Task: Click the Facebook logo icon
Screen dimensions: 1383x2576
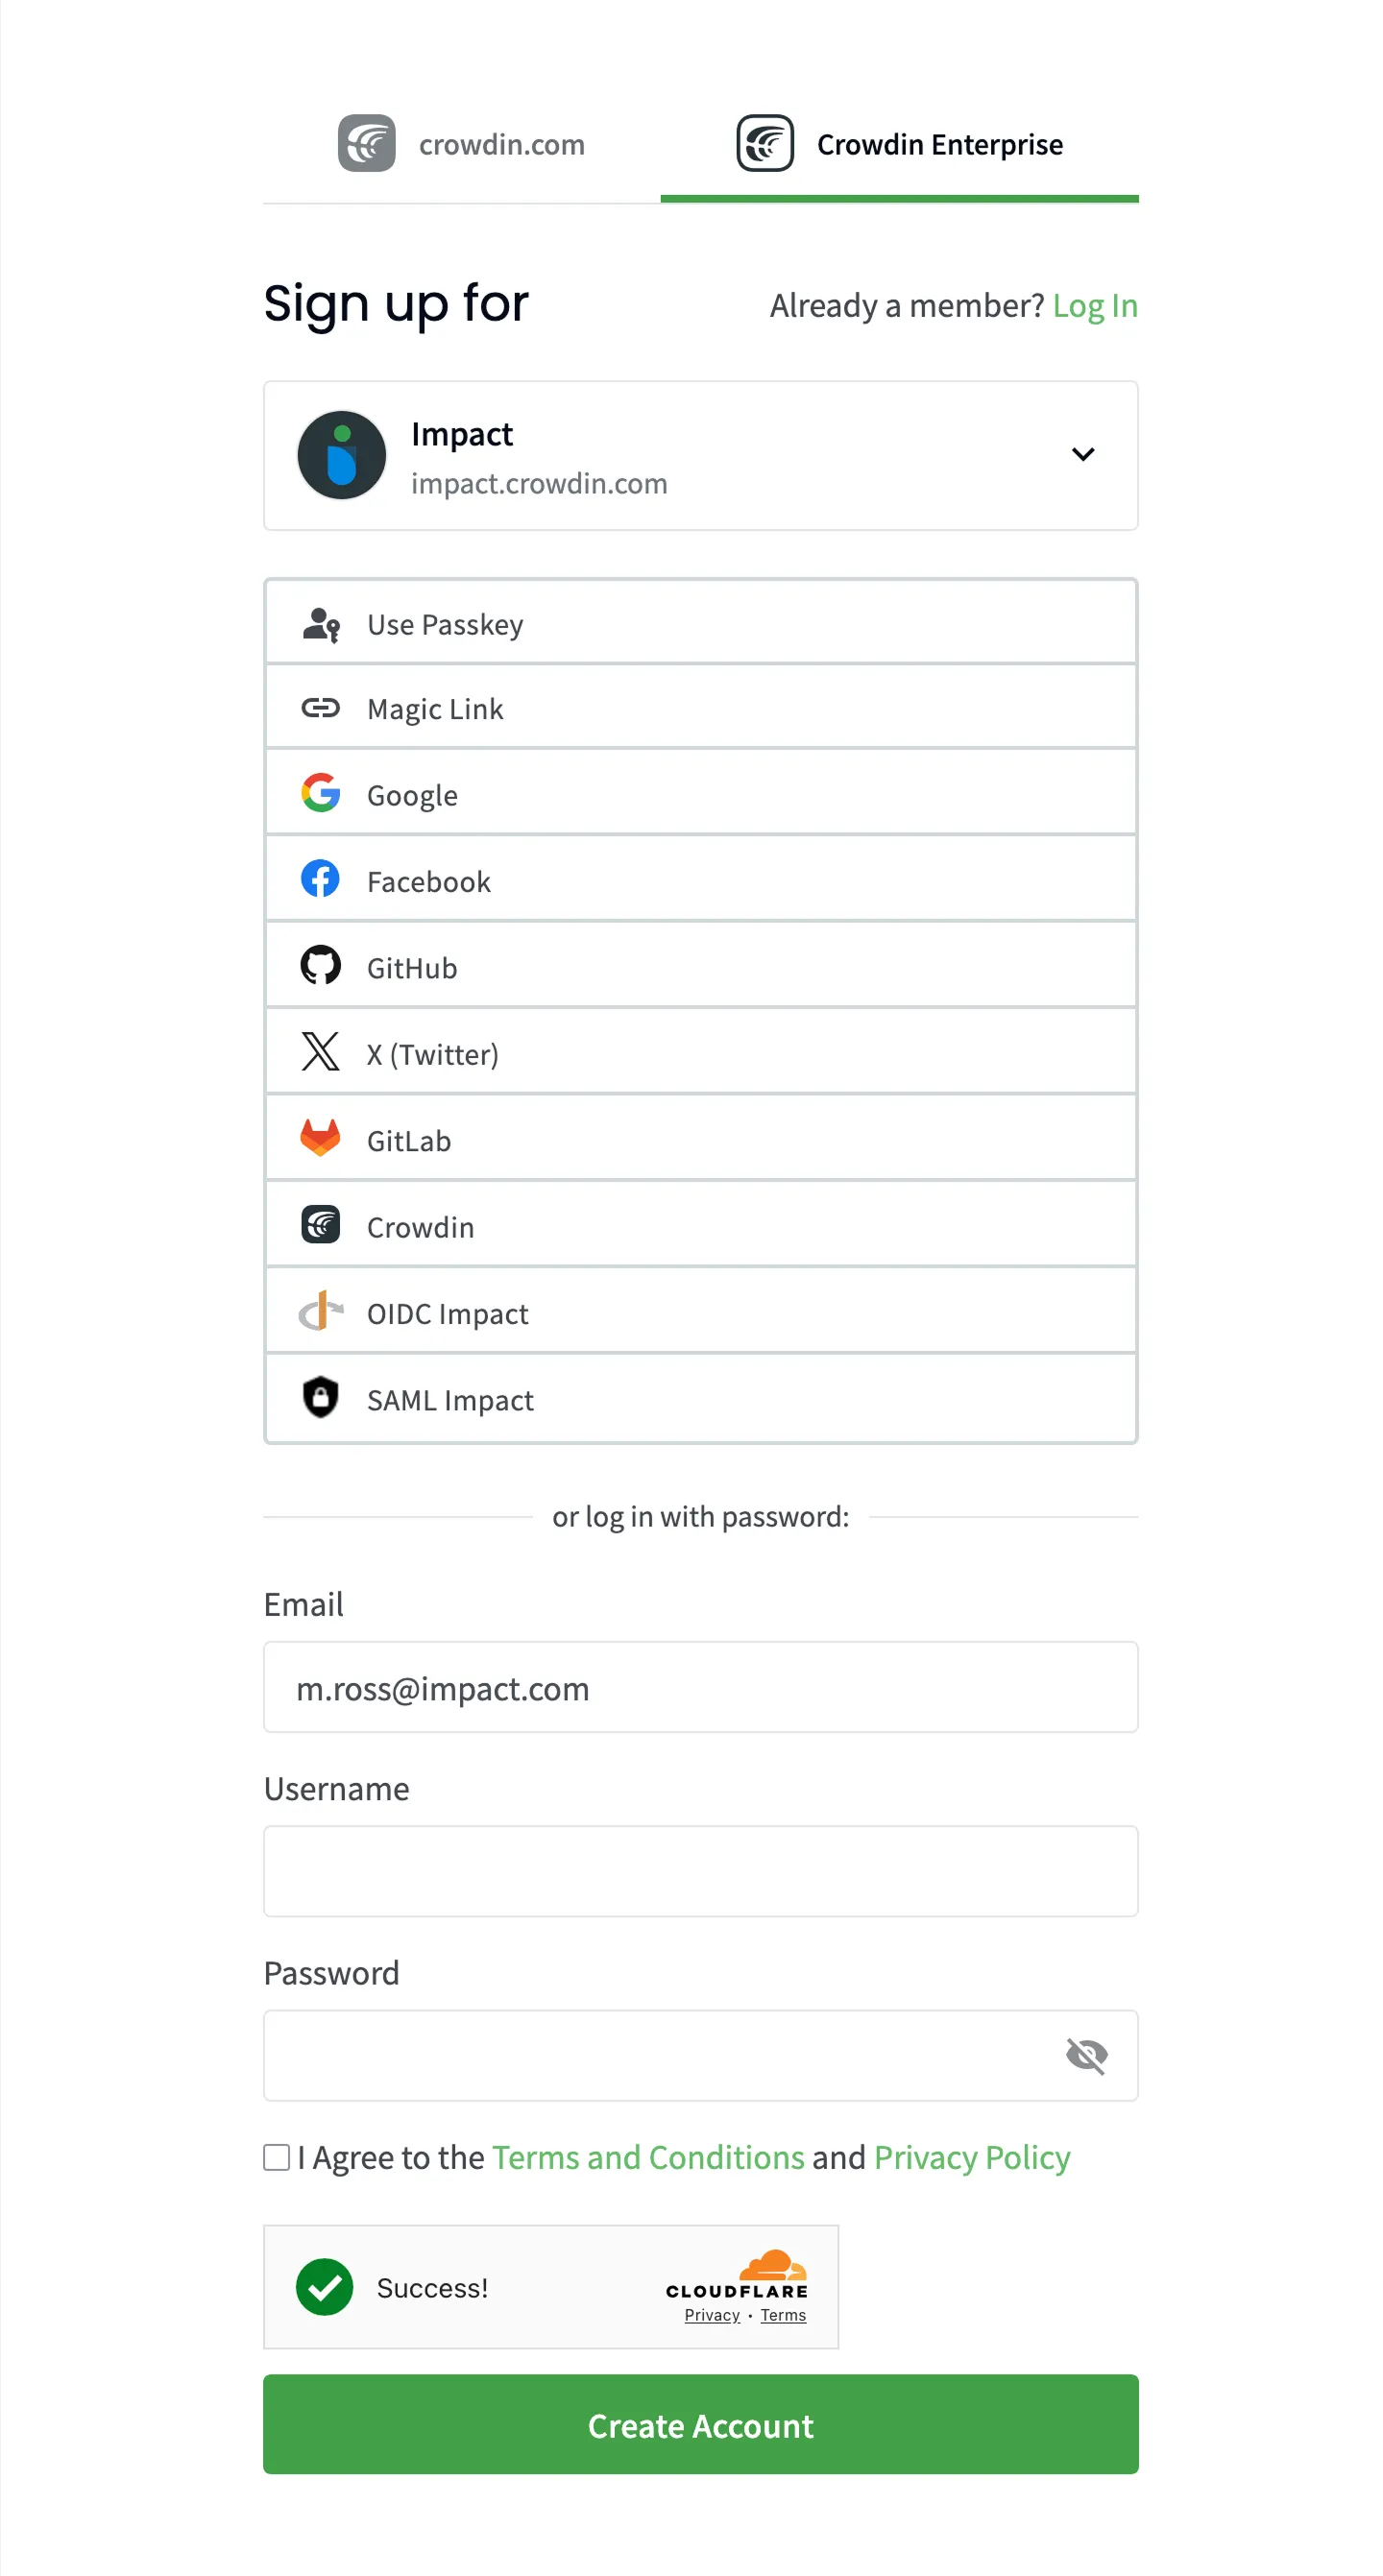Action: coord(320,879)
